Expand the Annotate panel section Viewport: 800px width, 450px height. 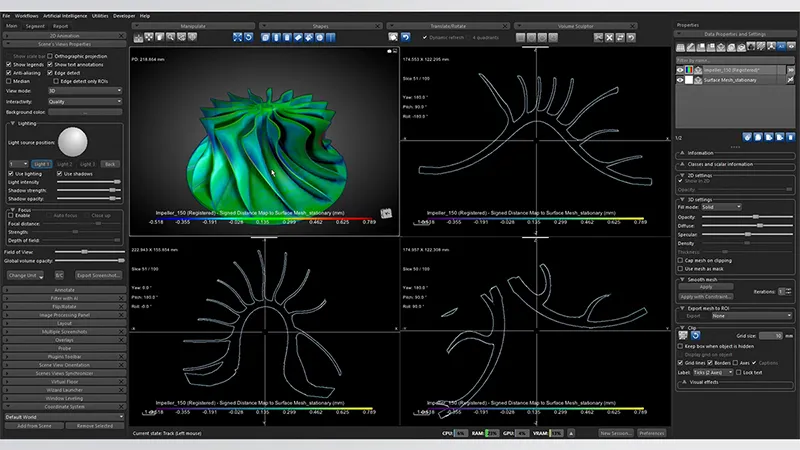[x=64, y=290]
